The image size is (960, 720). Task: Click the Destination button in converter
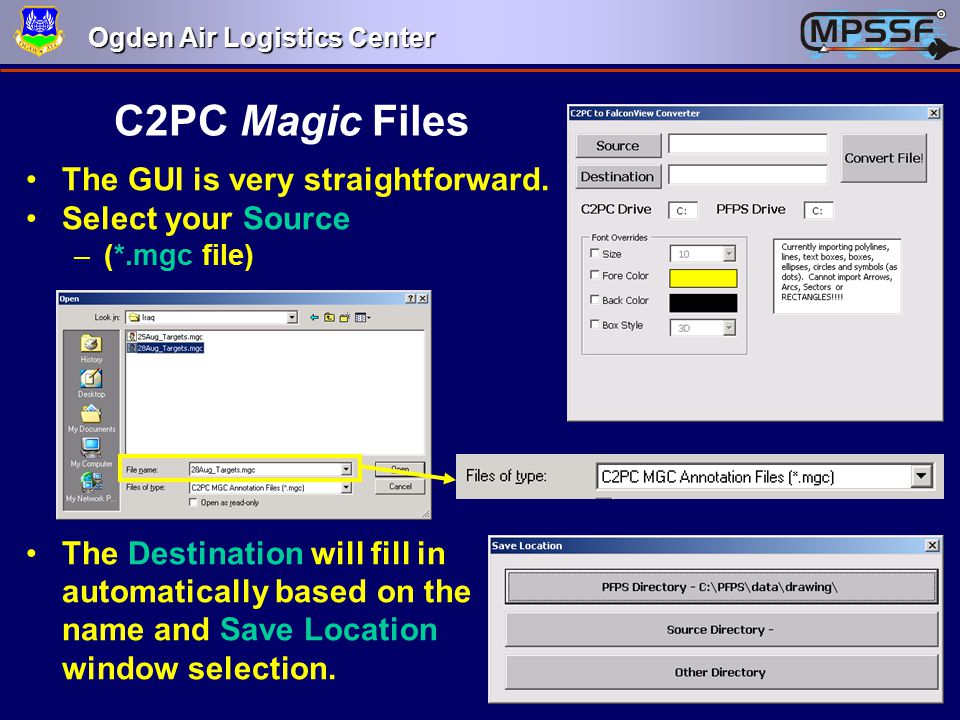618,176
